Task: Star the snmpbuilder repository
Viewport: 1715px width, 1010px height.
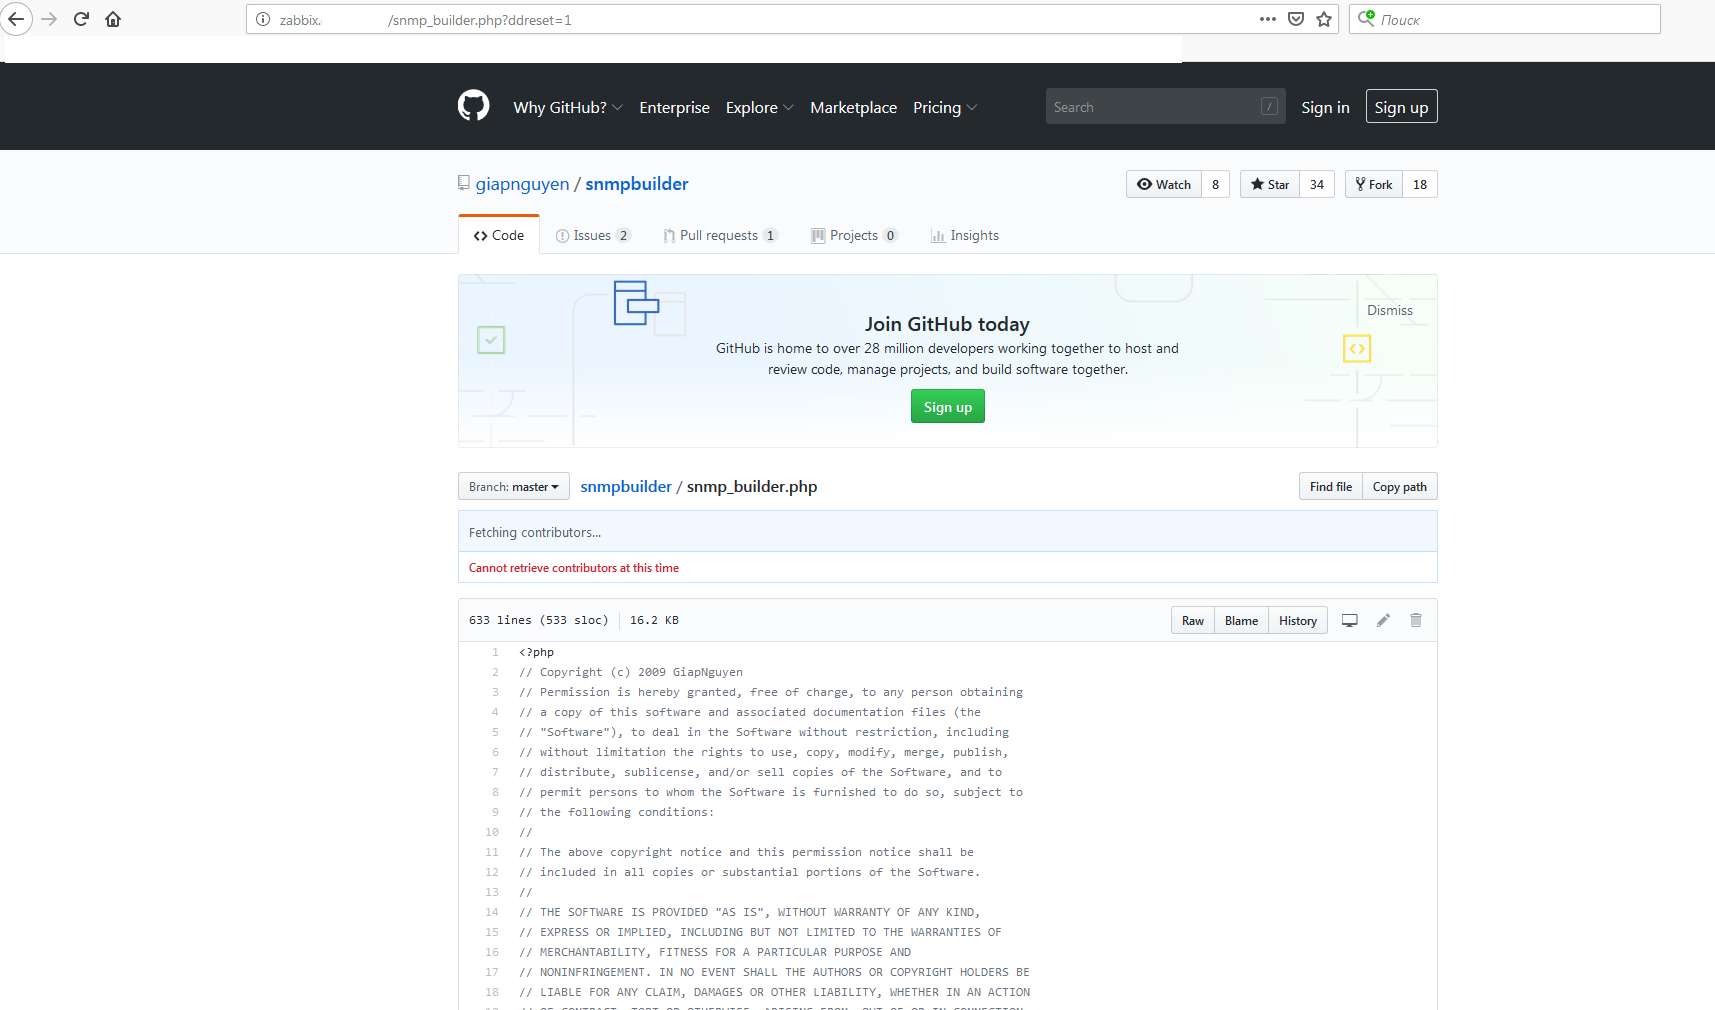Action: point(1270,184)
